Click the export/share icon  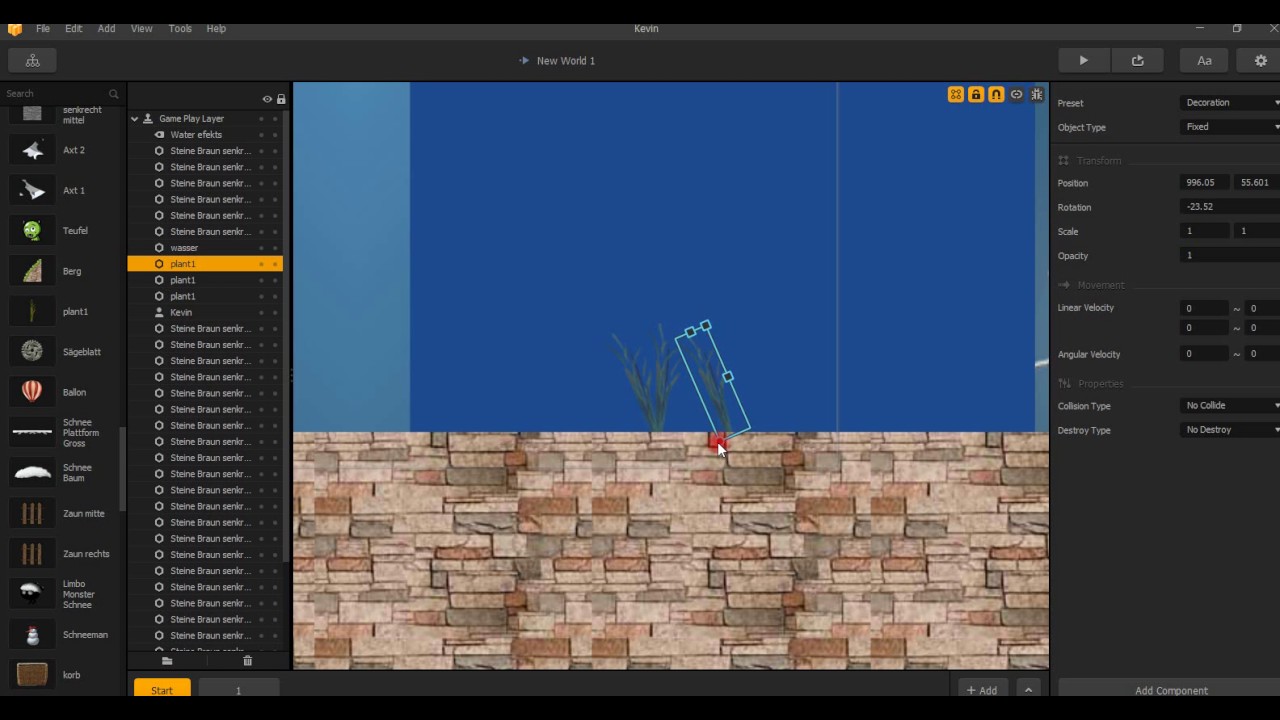pyautogui.click(x=1137, y=61)
